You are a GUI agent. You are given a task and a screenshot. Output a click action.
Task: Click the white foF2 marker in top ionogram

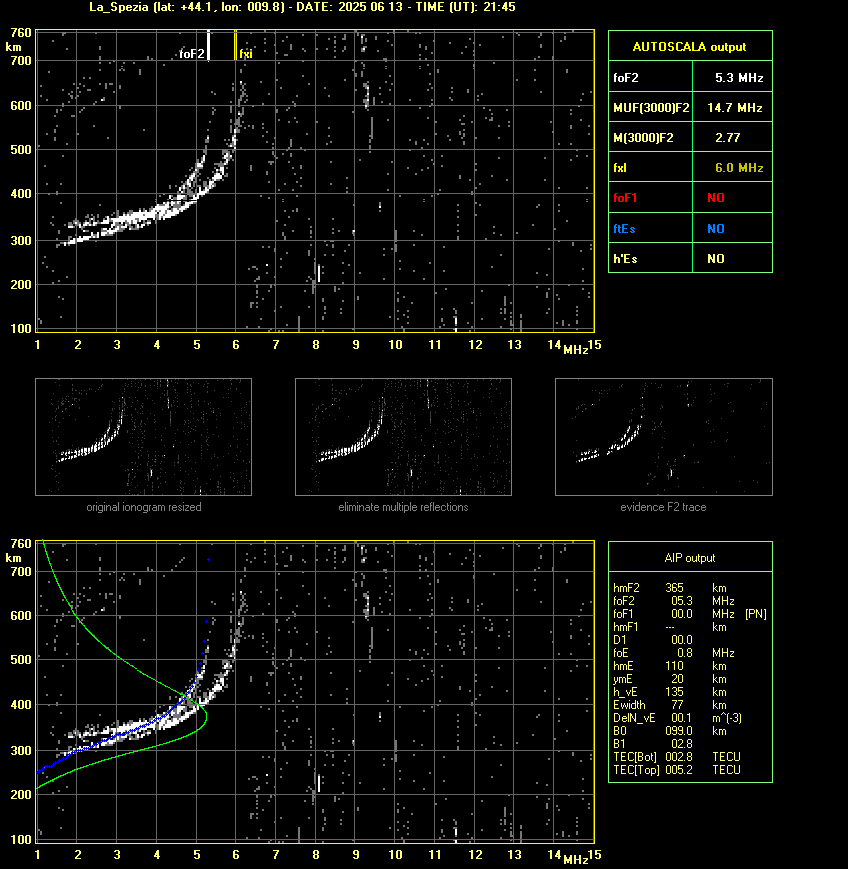click(208, 45)
